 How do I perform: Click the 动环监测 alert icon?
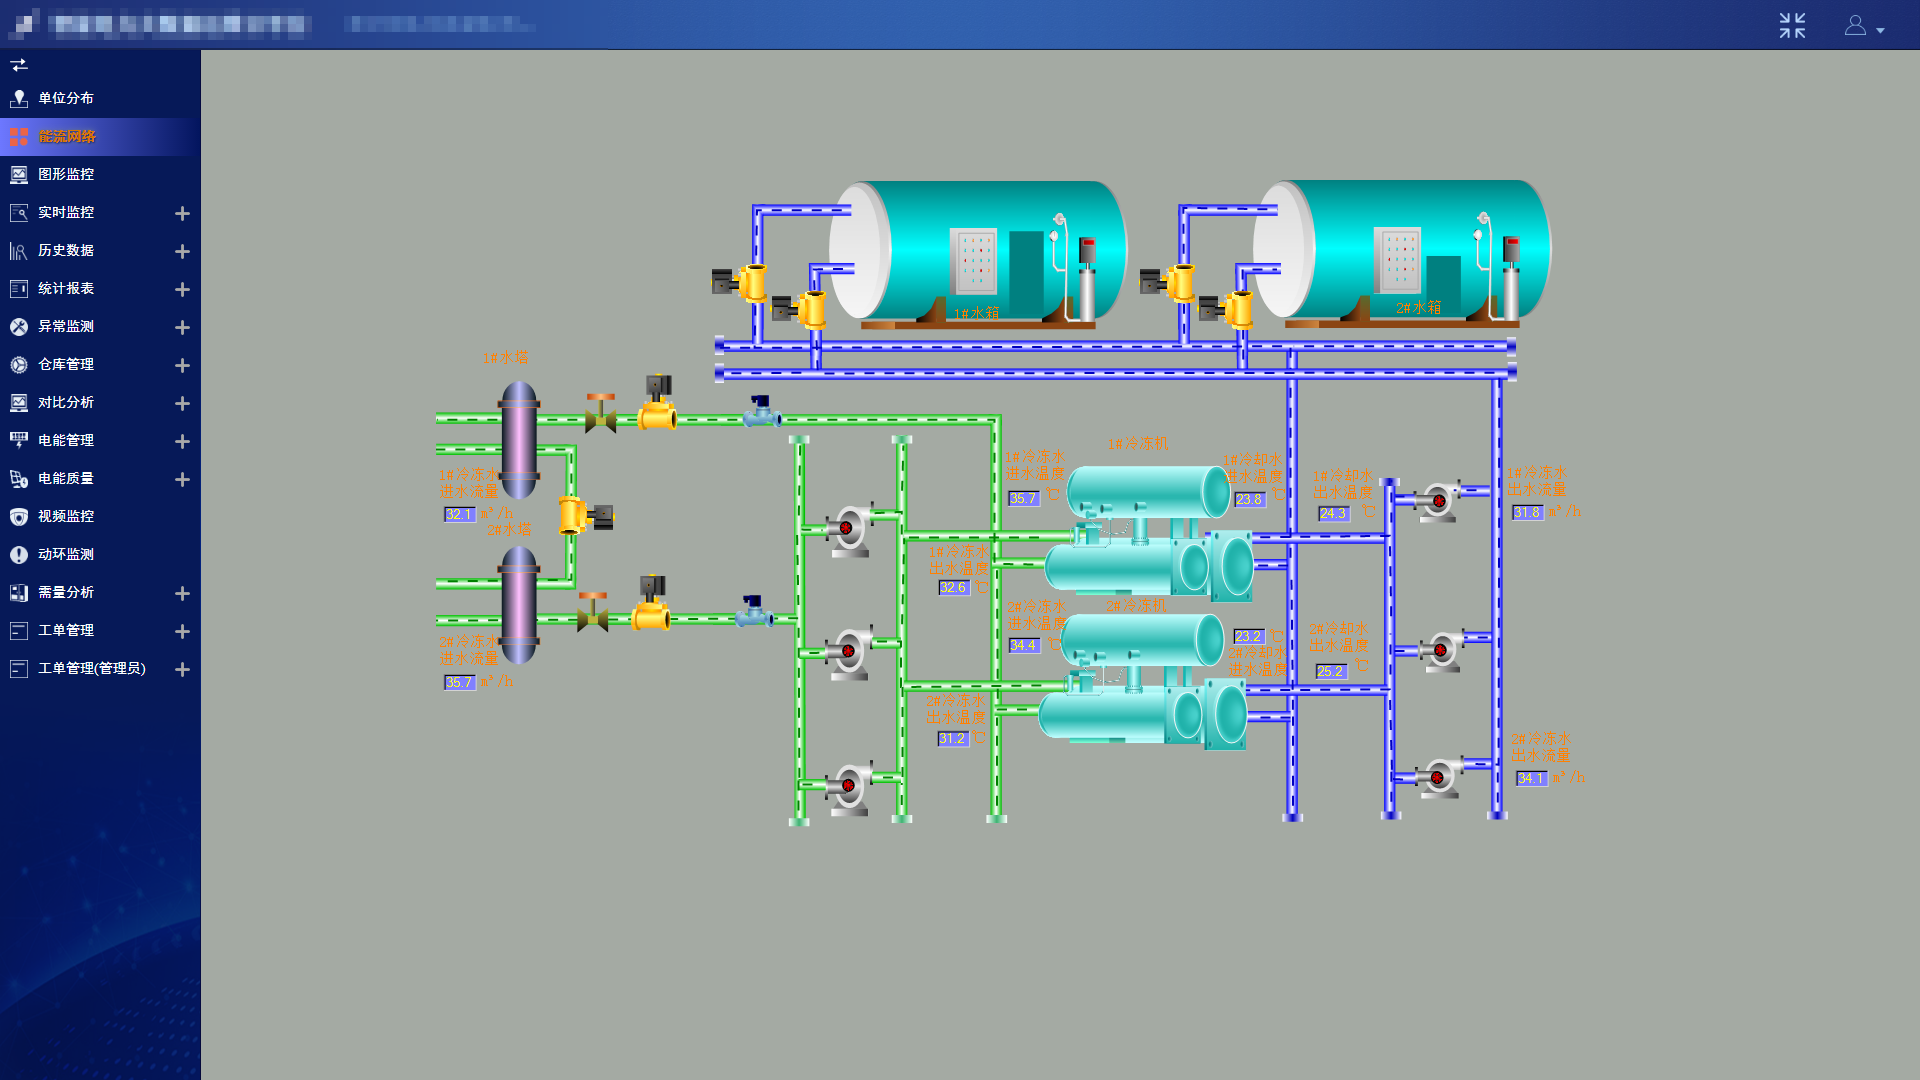(x=18, y=554)
